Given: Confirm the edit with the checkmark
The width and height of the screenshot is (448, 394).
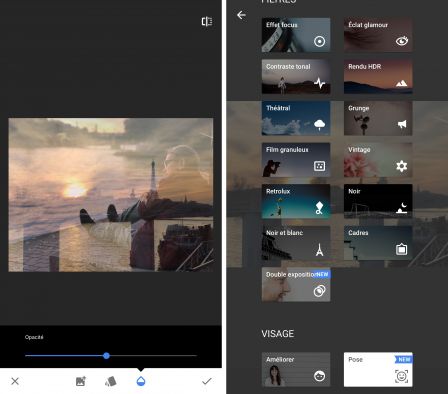Looking at the screenshot, I should [x=207, y=381].
